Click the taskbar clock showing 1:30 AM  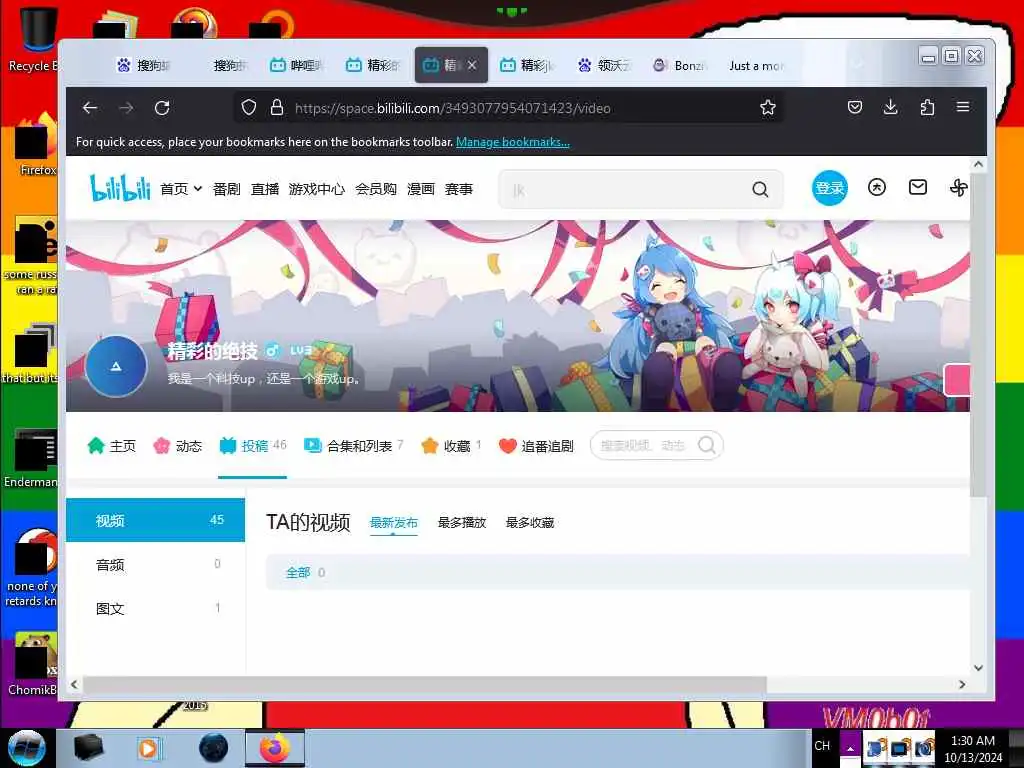click(x=973, y=748)
